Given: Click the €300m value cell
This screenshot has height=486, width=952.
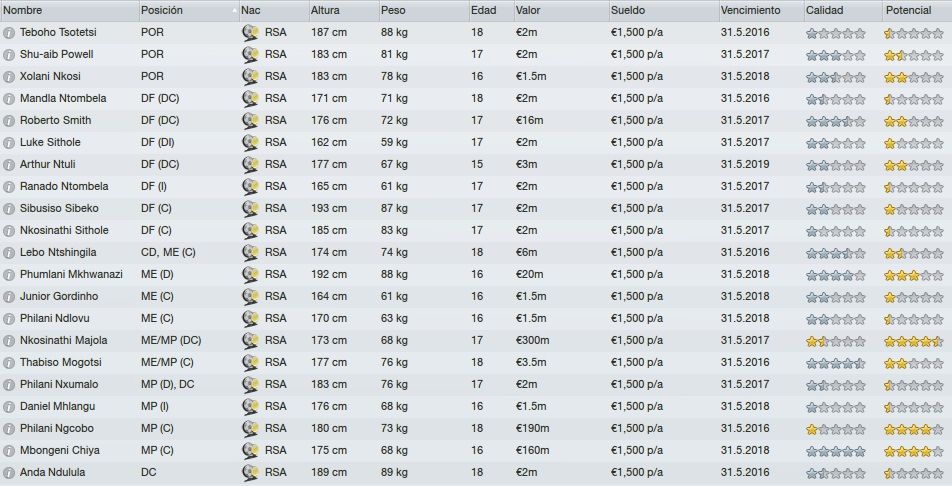Looking at the screenshot, I should tap(532, 340).
